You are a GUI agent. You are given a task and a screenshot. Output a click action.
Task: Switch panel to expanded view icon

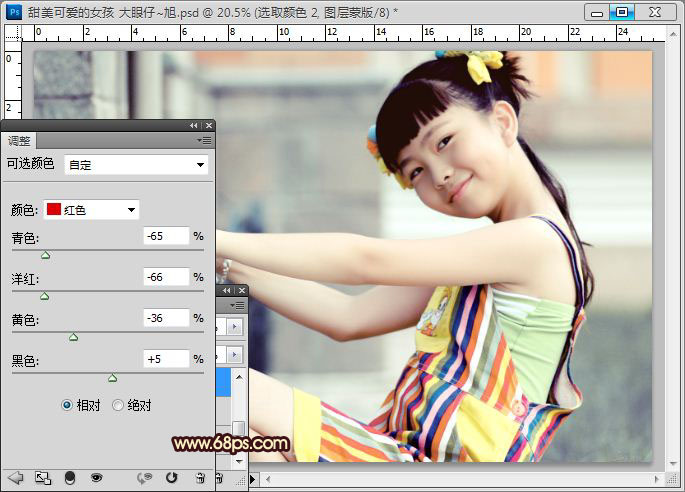point(43,479)
